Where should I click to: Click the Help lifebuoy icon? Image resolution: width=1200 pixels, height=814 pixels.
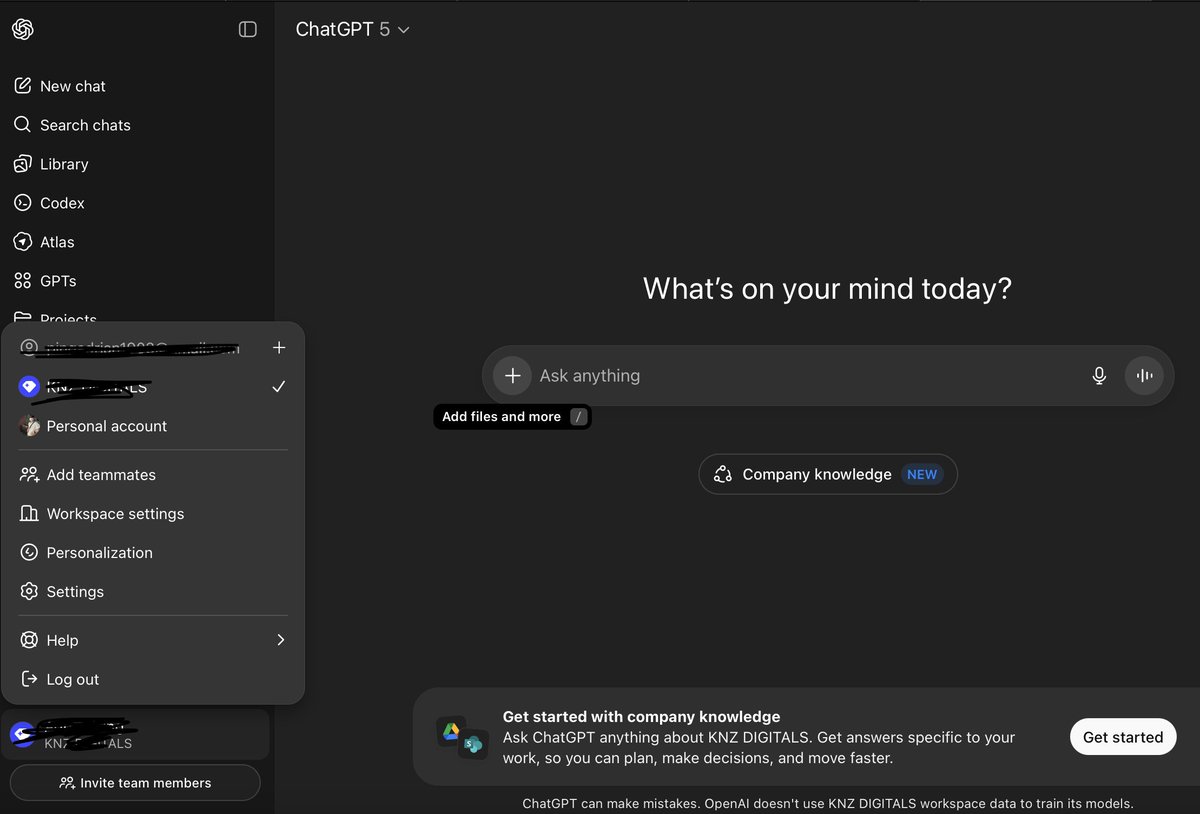tap(29, 640)
